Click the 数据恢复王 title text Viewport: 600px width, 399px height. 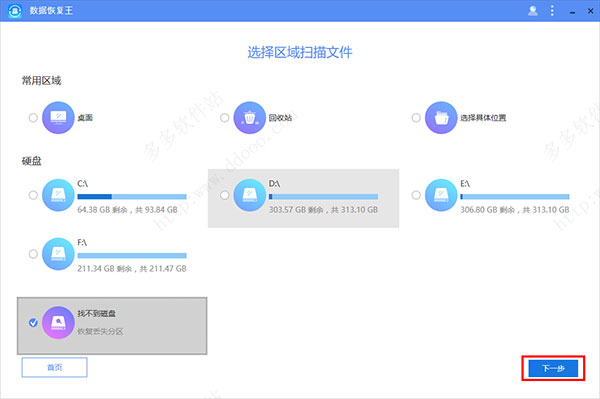tap(51, 11)
